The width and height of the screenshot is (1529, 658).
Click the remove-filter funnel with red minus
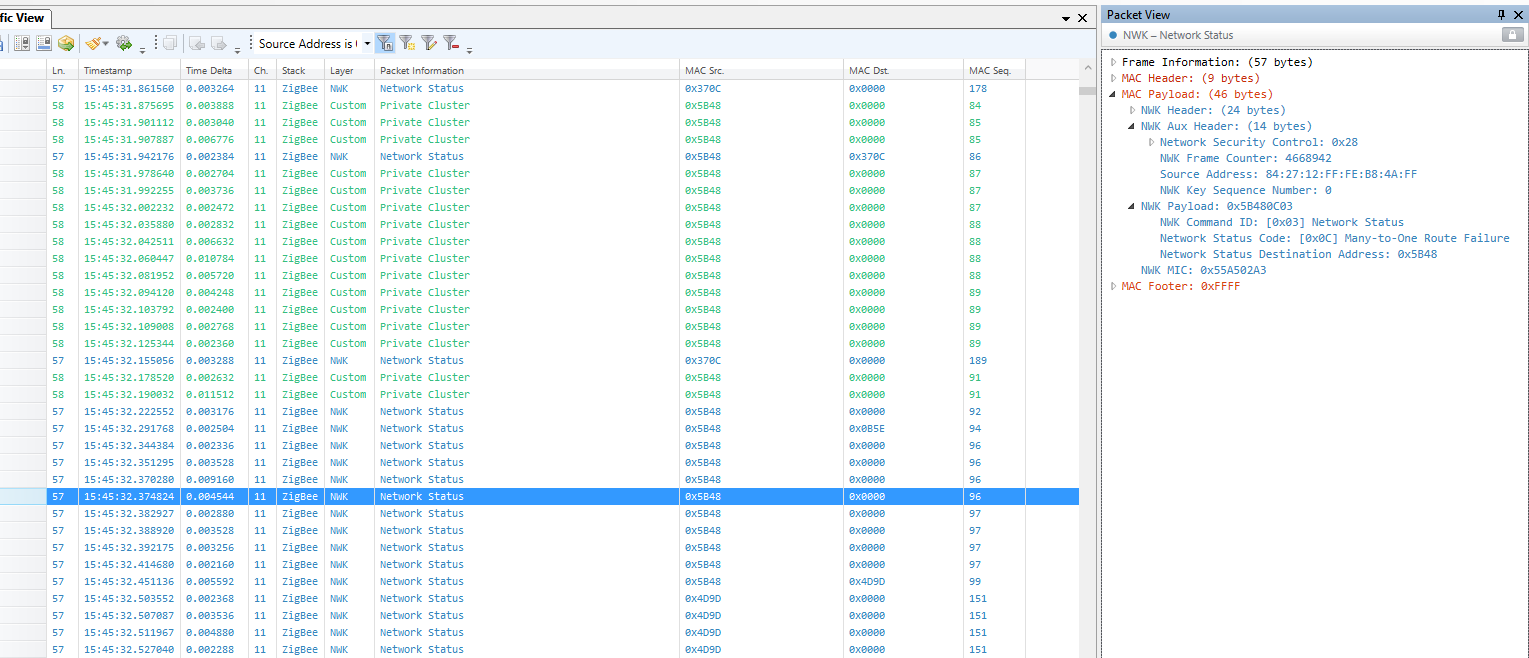pyautogui.click(x=451, y=43)
